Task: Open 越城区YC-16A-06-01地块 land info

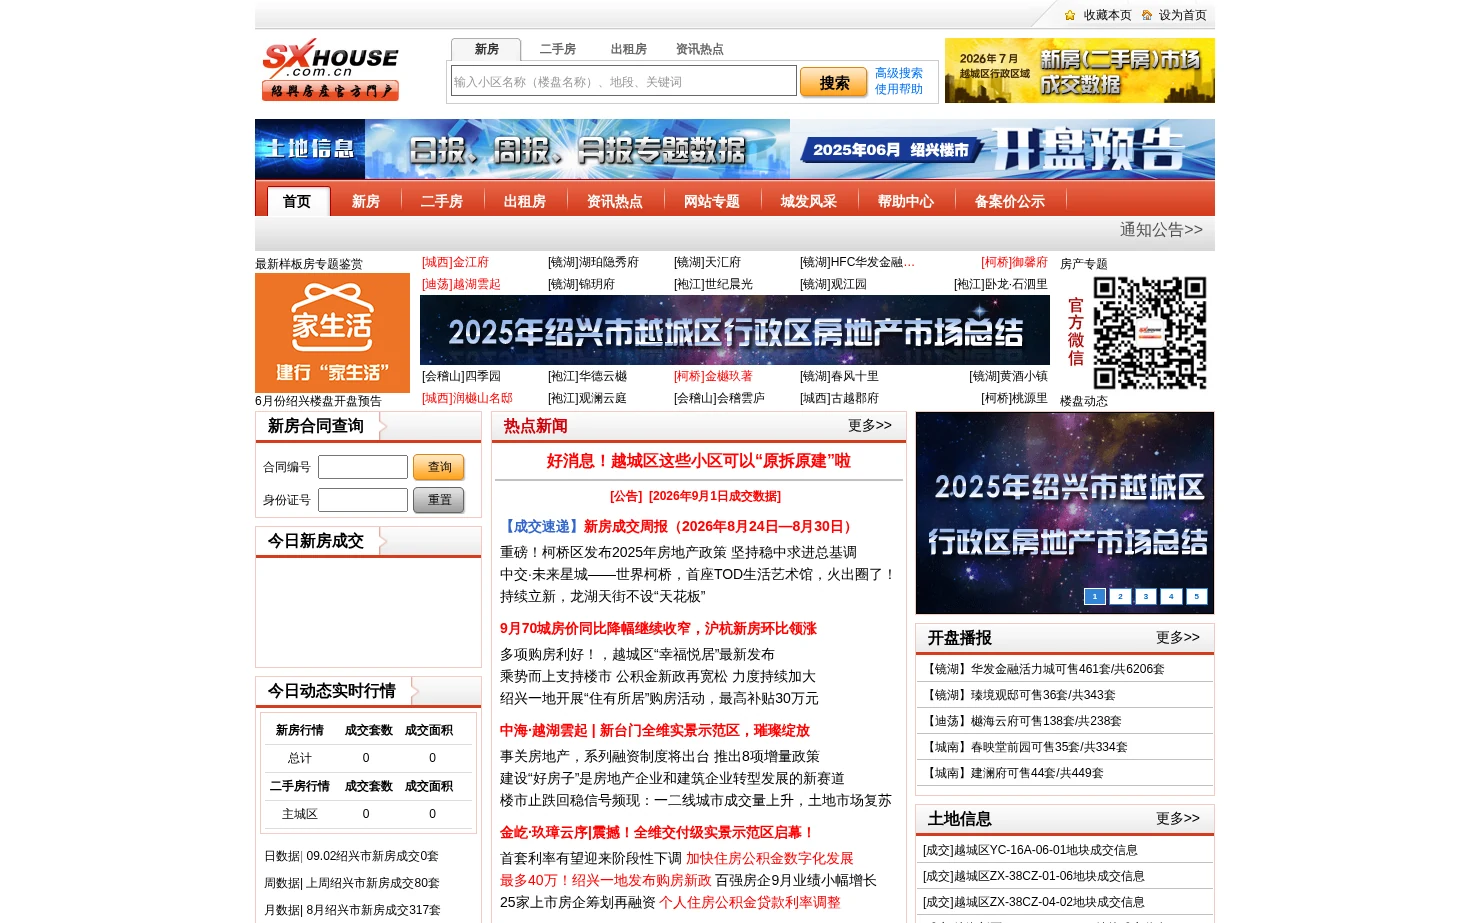Action: [1030, 850]
